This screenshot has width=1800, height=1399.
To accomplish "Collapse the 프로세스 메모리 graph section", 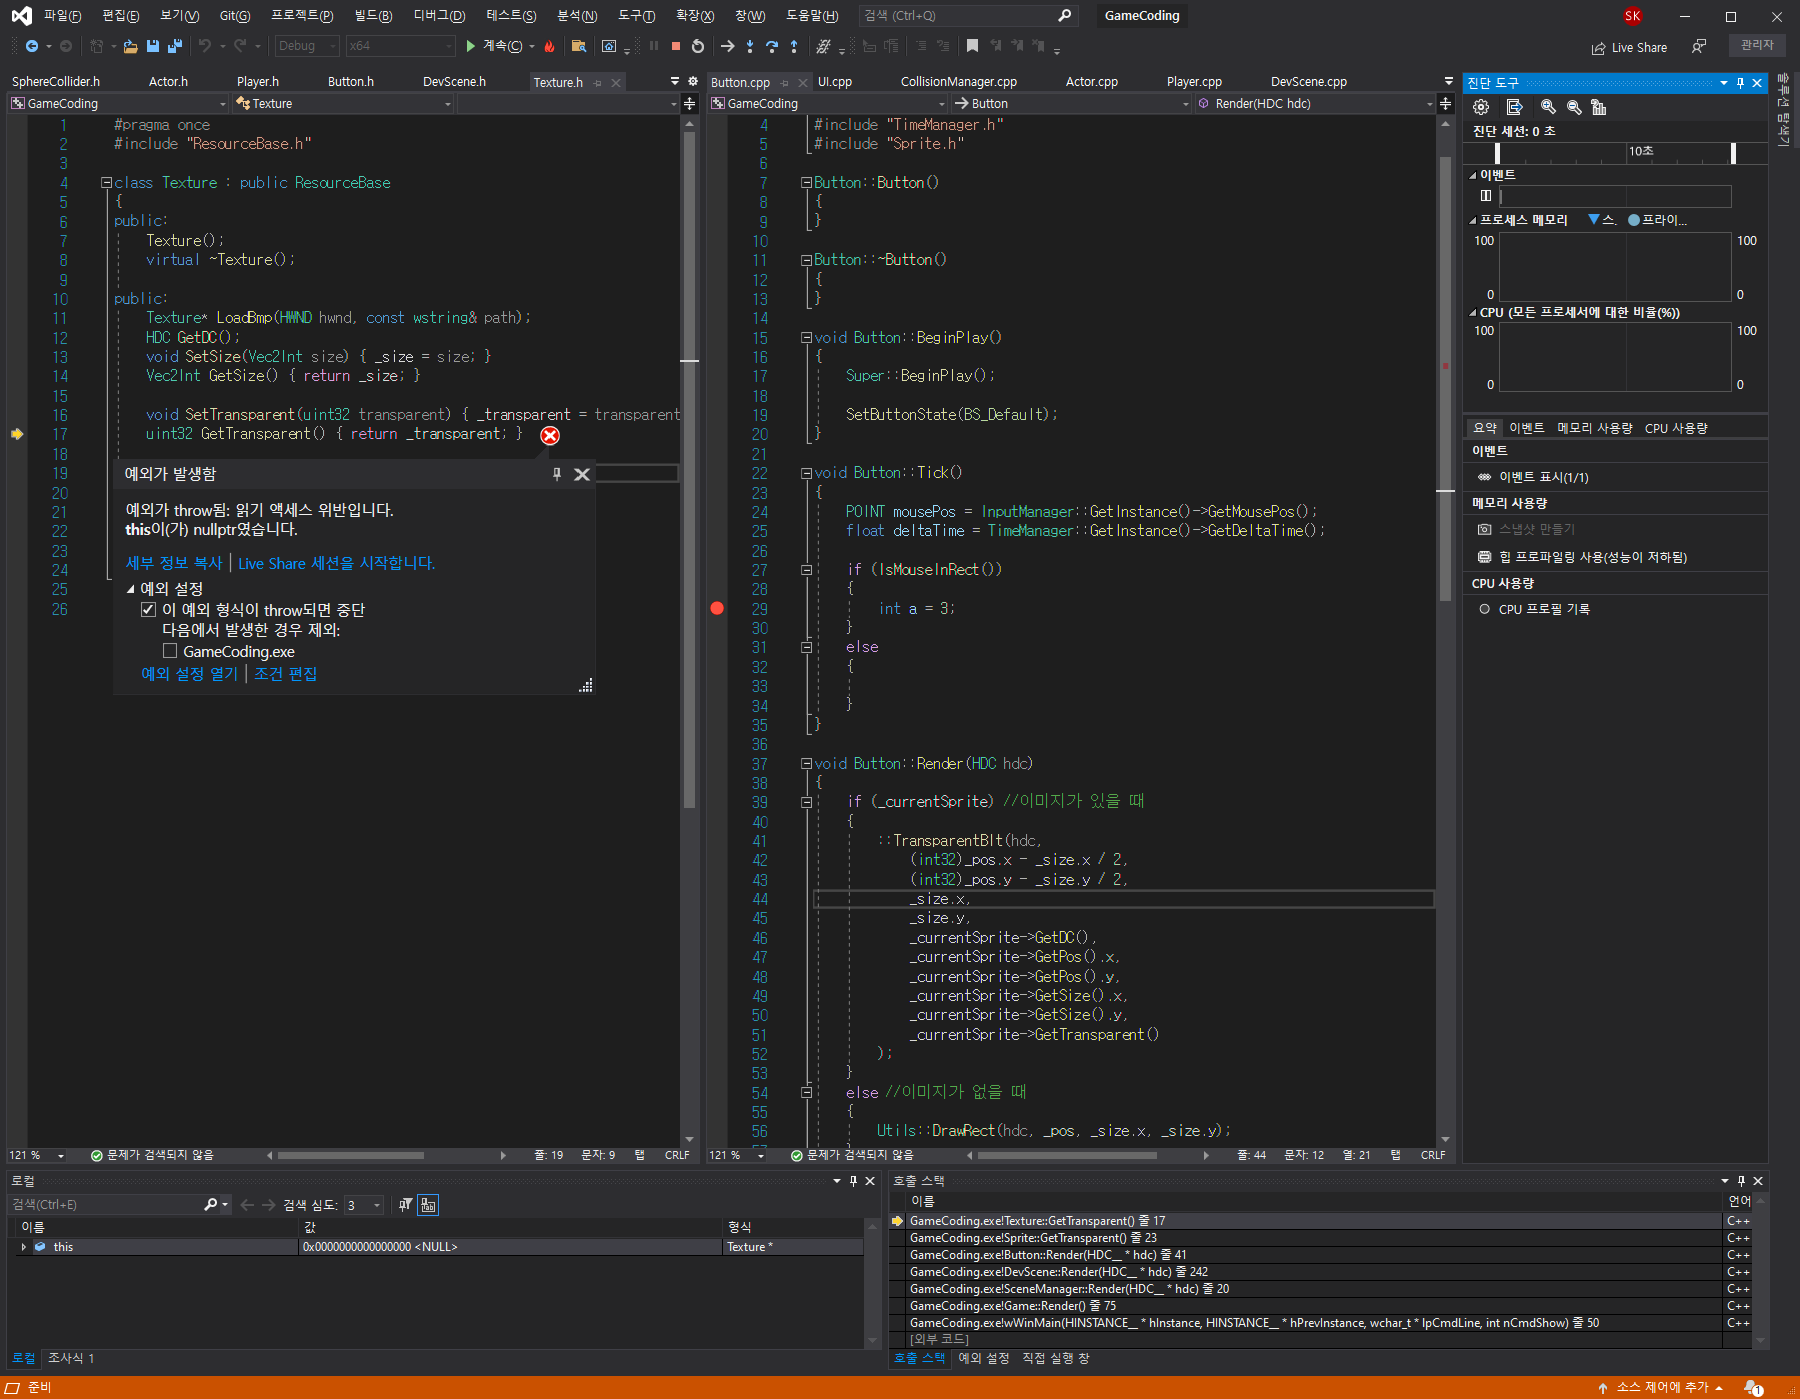I will (1473, 220).
